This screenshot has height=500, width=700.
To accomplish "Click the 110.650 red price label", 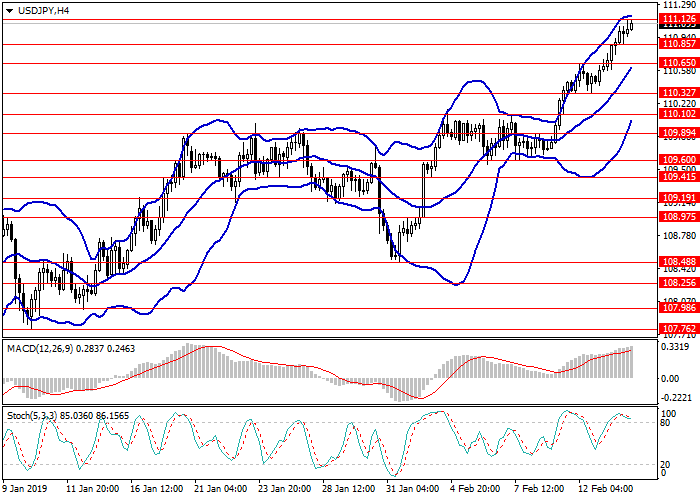I will click(678, 63).
